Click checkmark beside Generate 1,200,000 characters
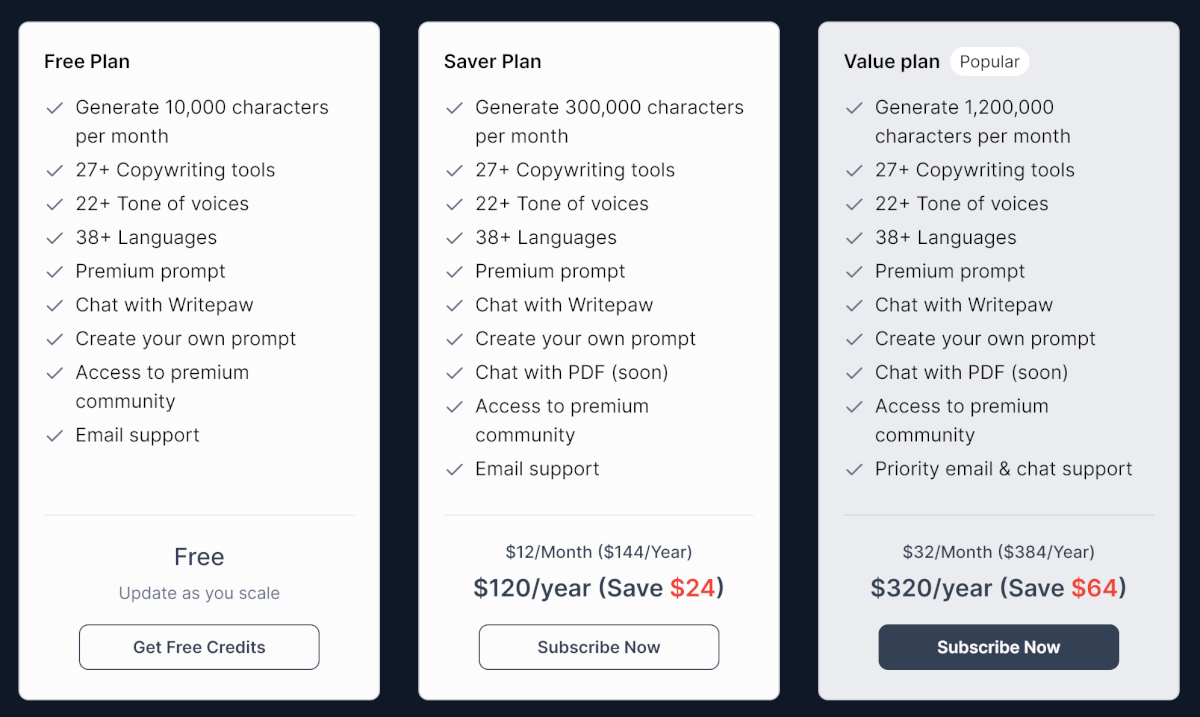 [x=854, y=108]
